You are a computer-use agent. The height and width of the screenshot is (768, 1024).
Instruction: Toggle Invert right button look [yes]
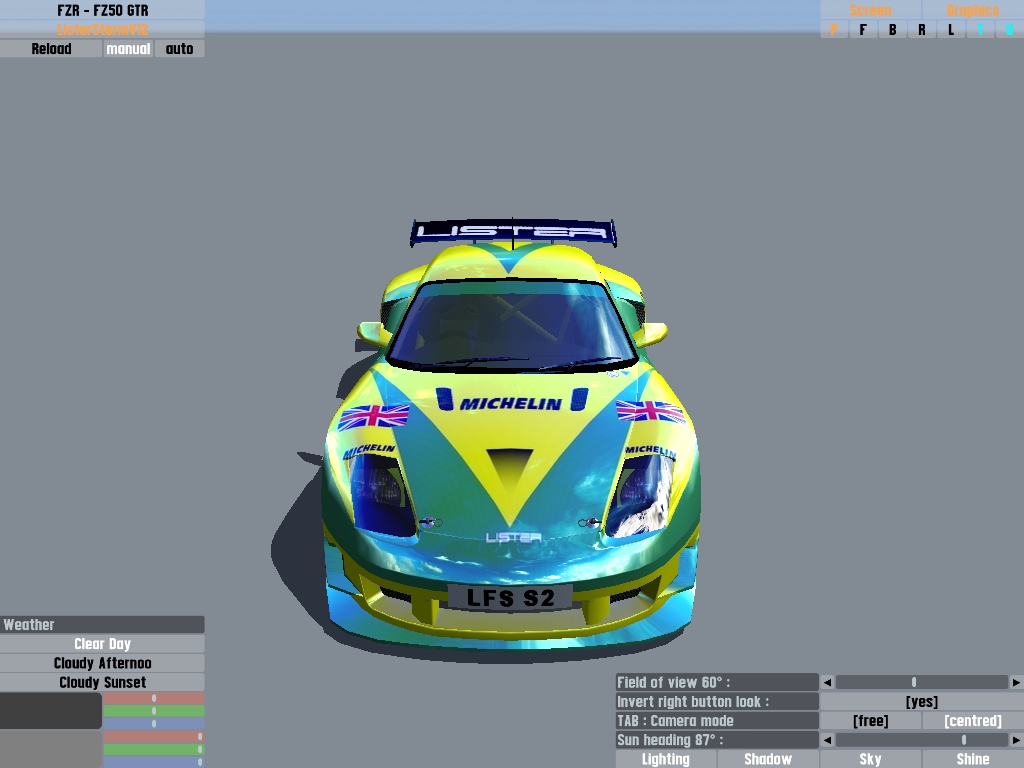point(921,701)
